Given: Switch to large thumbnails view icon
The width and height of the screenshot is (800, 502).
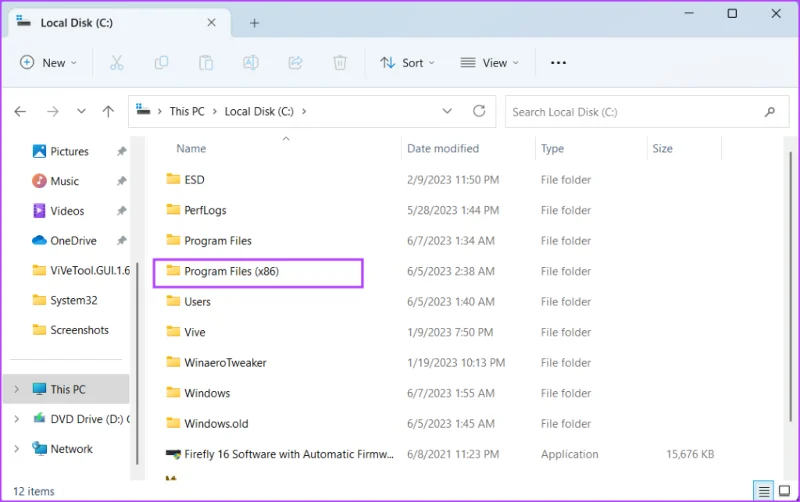Looking at the screenshot, I should click(784, 491).
